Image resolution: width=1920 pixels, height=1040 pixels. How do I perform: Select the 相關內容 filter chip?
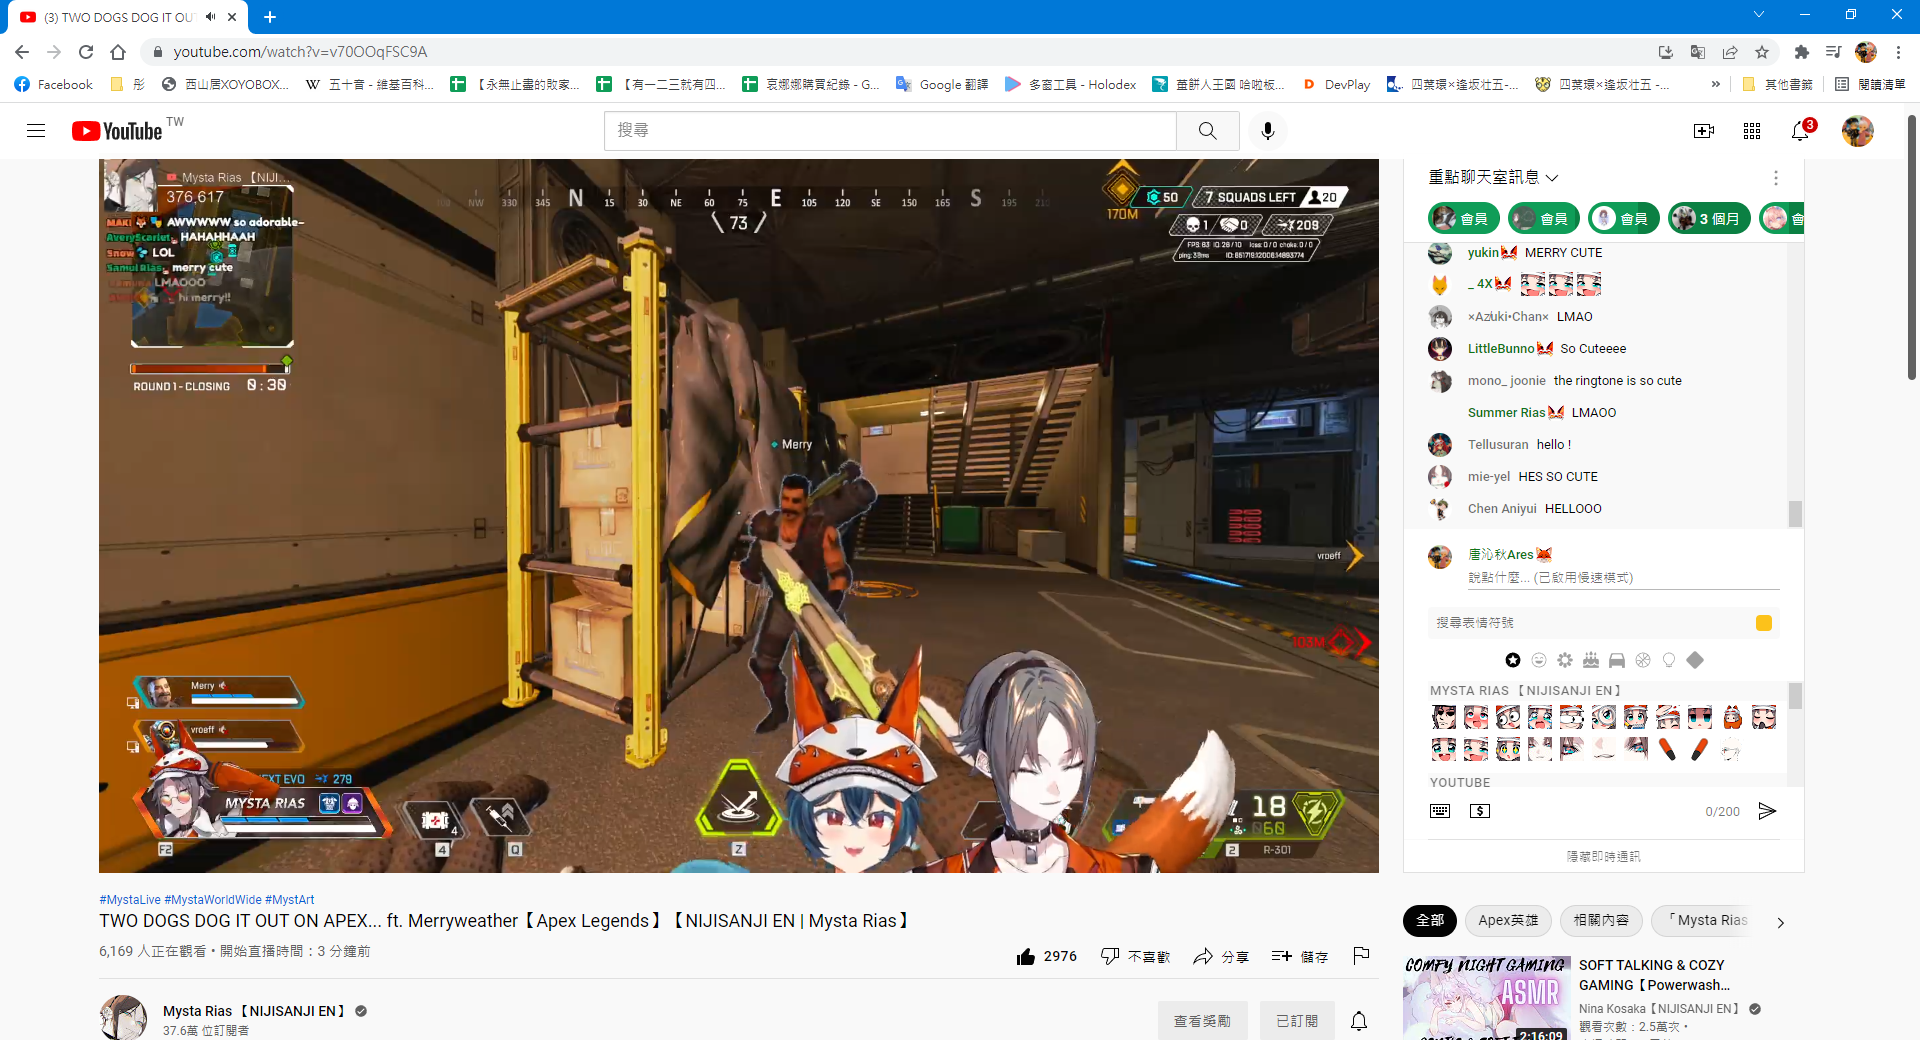click(x=1601, y=920)
